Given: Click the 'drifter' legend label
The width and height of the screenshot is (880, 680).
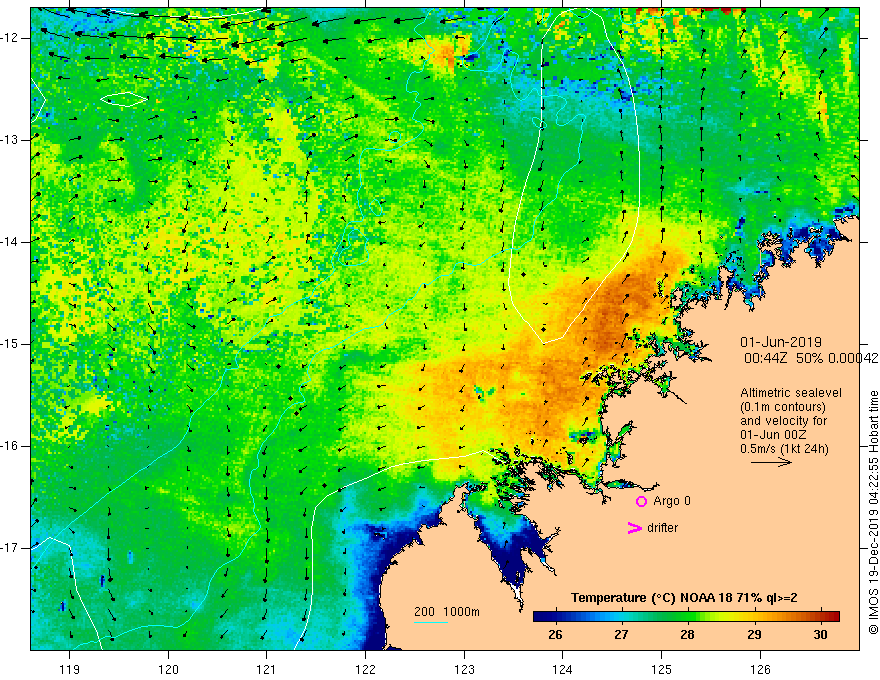Looking at the screenshot, I should (x=662, y=528).
